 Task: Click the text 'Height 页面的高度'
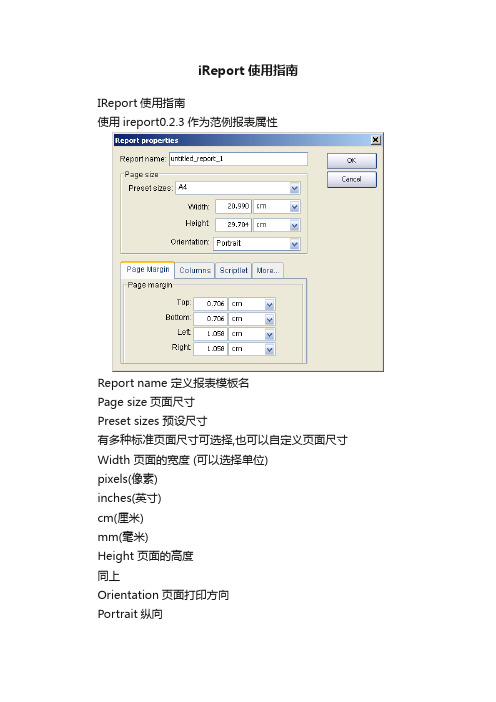click(x=145, y=556)
